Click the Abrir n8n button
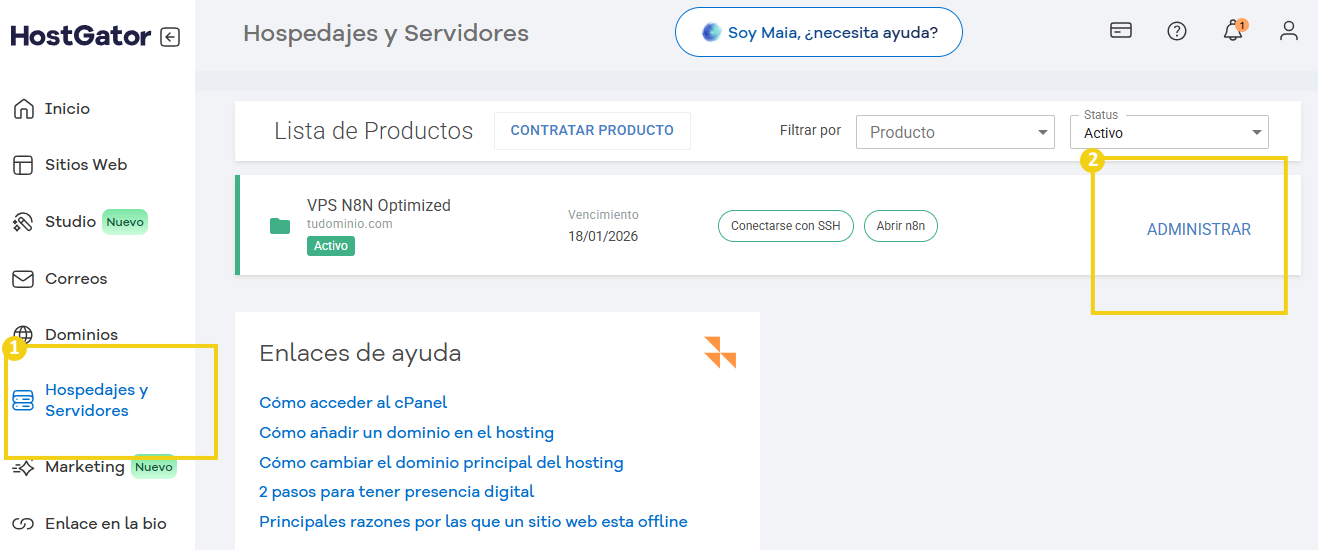Viewport: 1318px width, 550px height. 900,226
